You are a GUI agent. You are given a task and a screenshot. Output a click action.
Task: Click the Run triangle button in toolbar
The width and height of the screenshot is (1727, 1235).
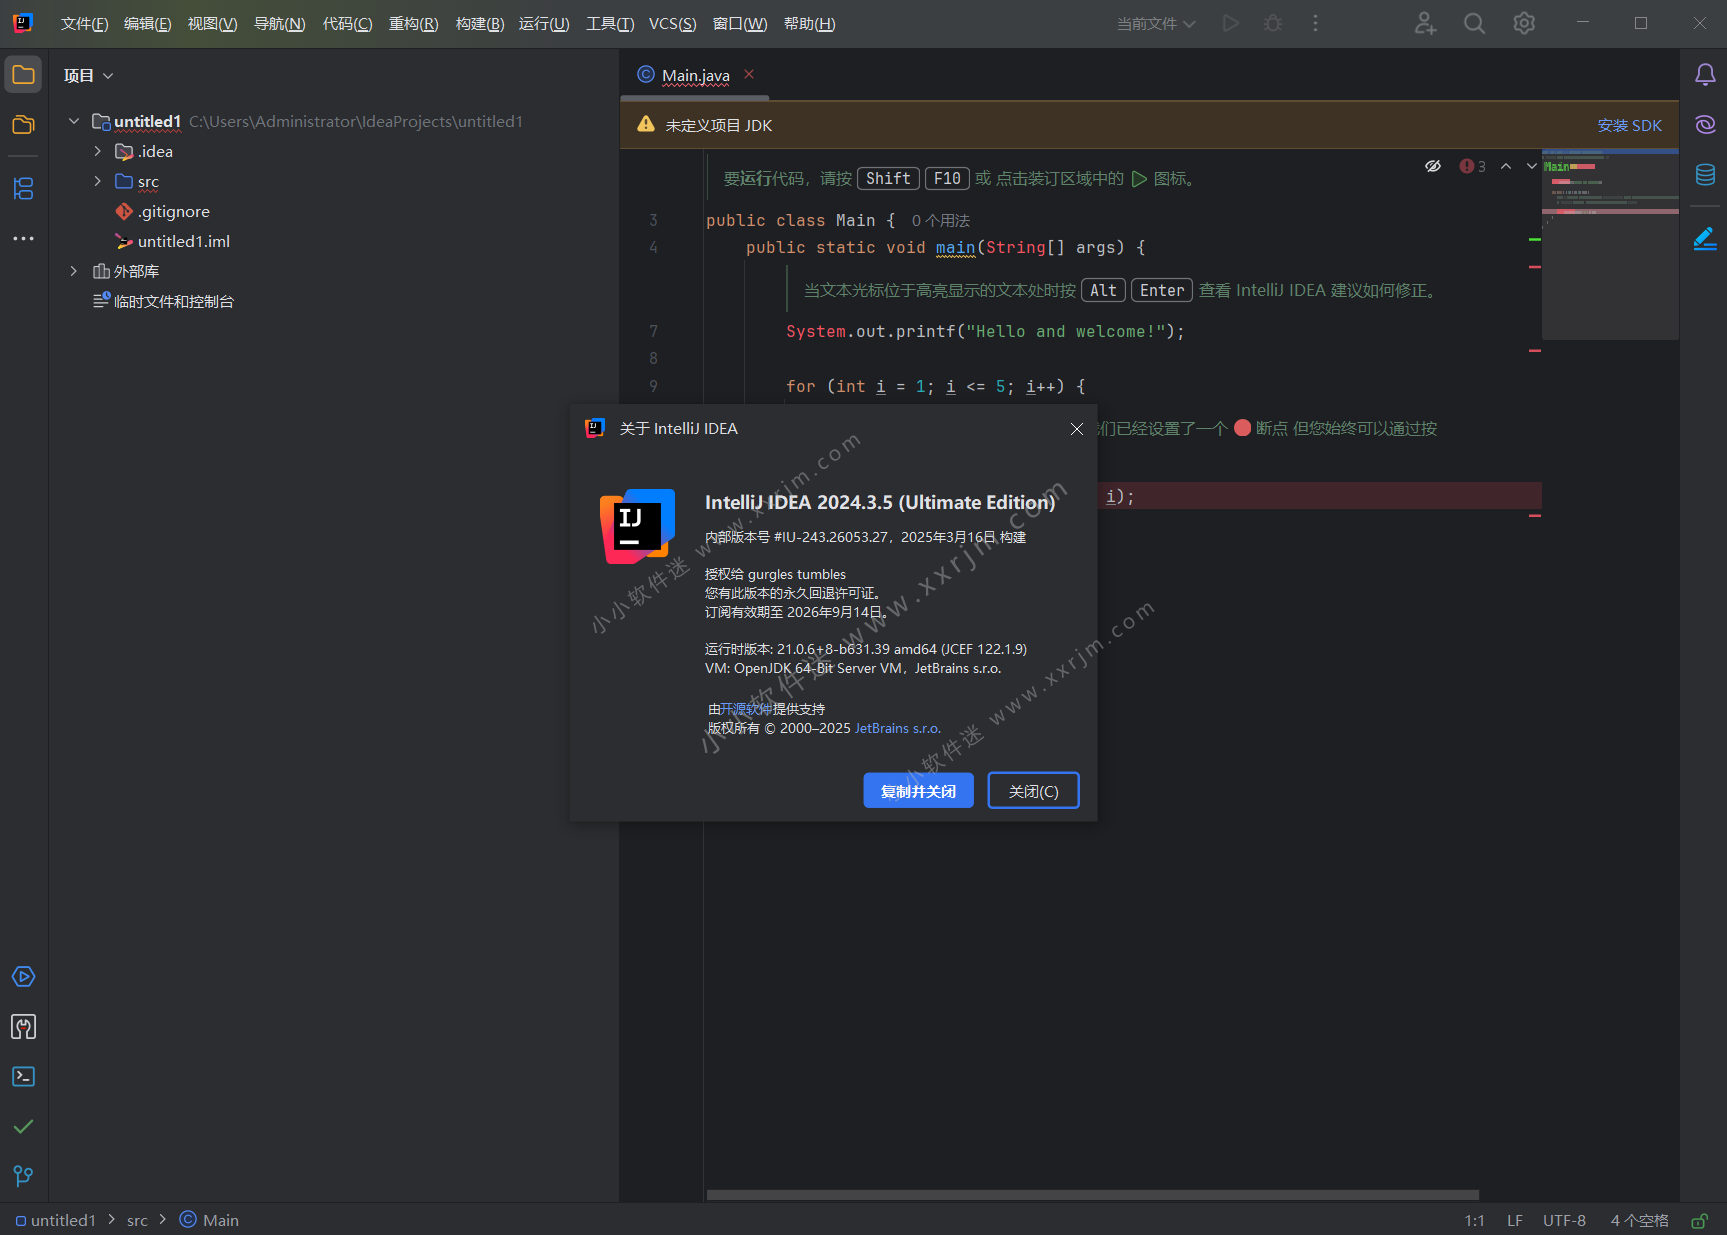click(1231, 23)
